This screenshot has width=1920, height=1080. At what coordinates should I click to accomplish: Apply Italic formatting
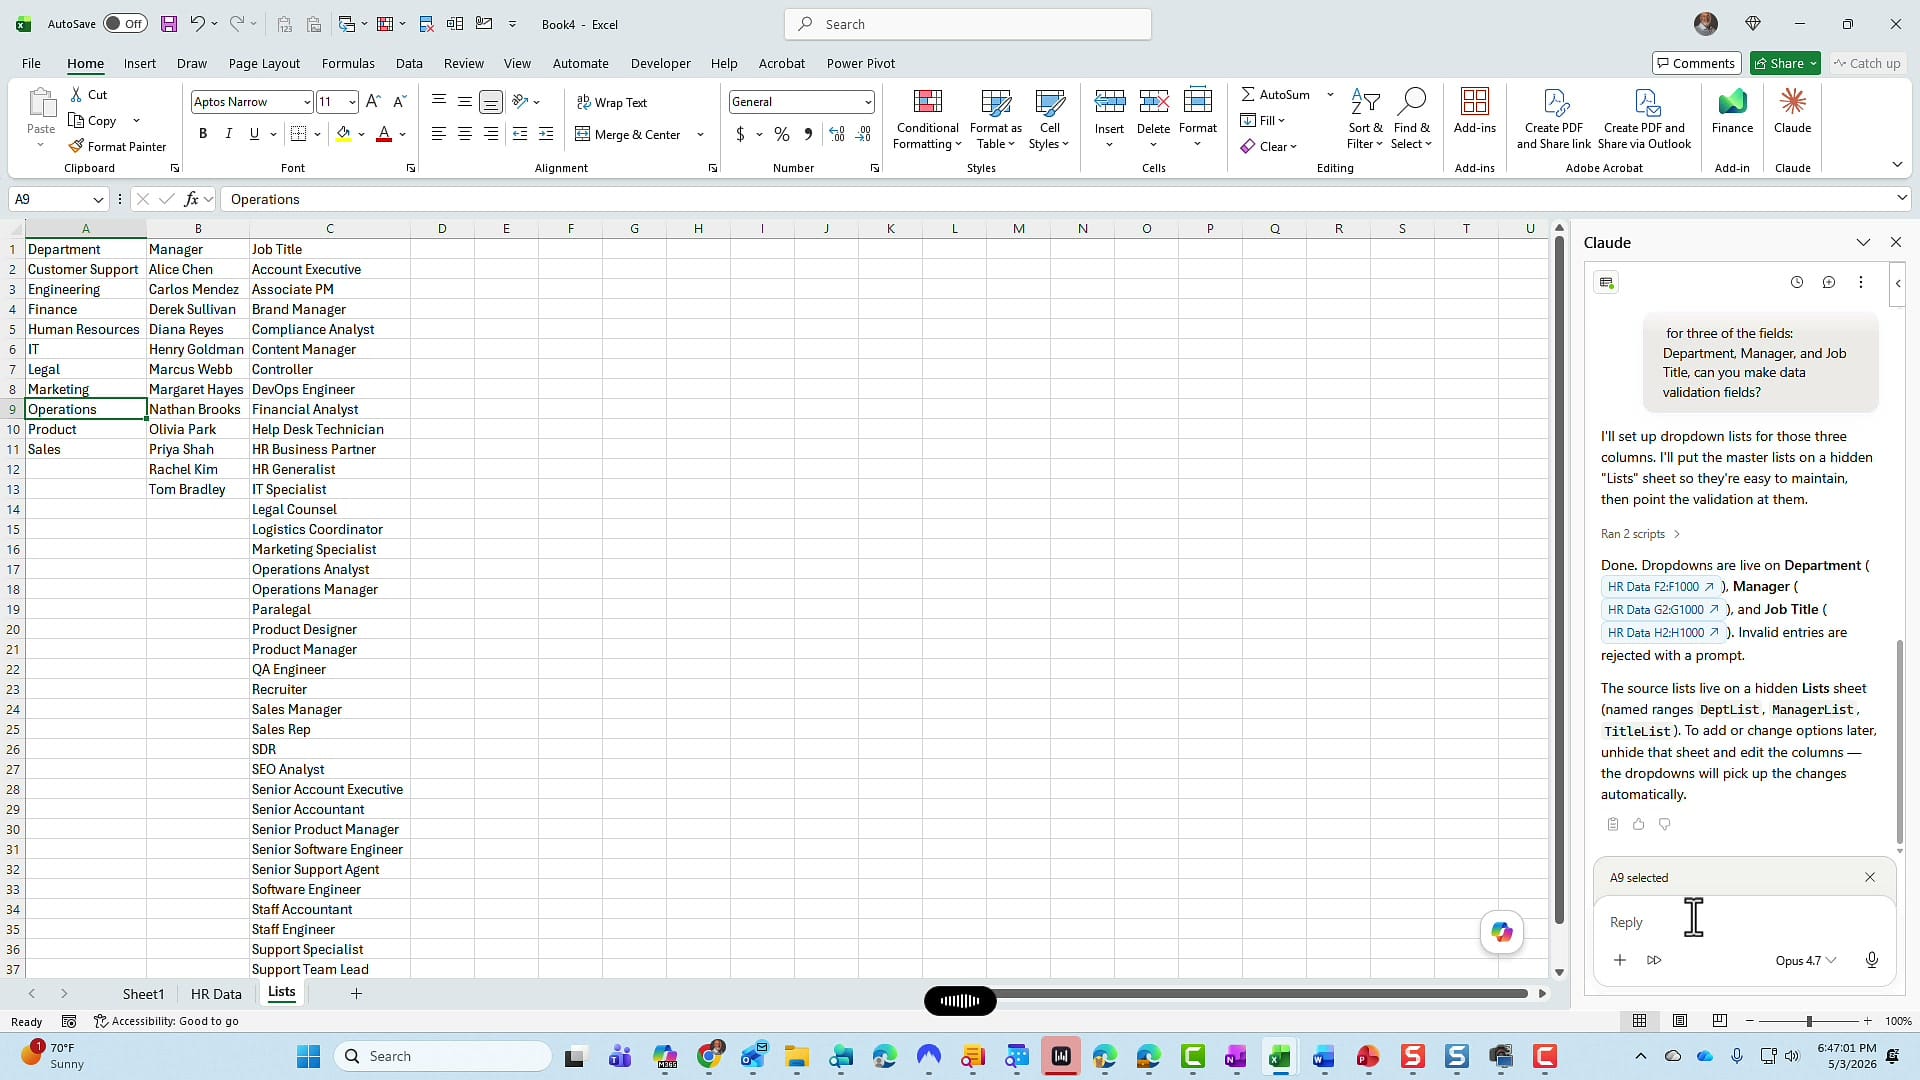[x=228, y=134]
